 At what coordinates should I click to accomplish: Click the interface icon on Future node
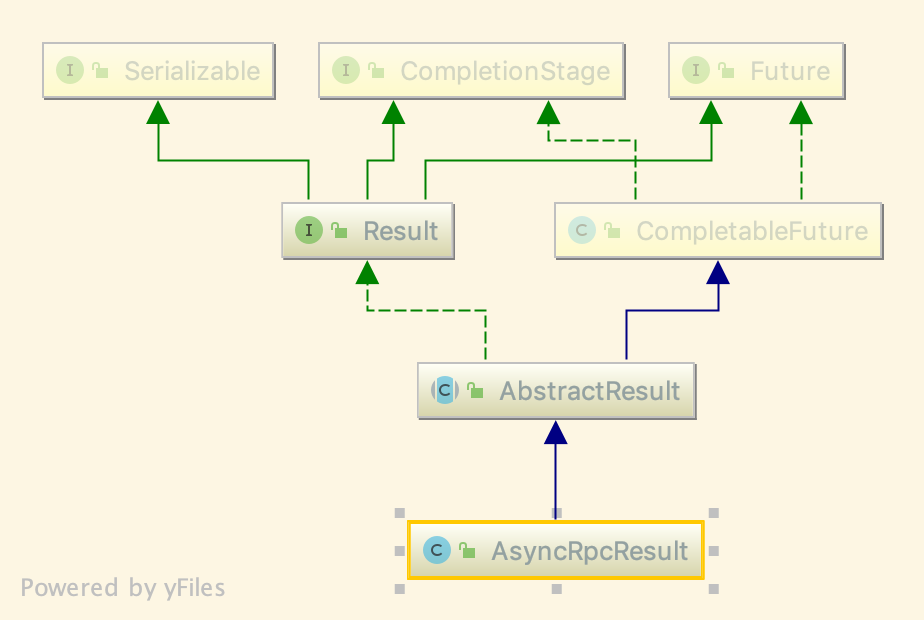coord(695,70)
